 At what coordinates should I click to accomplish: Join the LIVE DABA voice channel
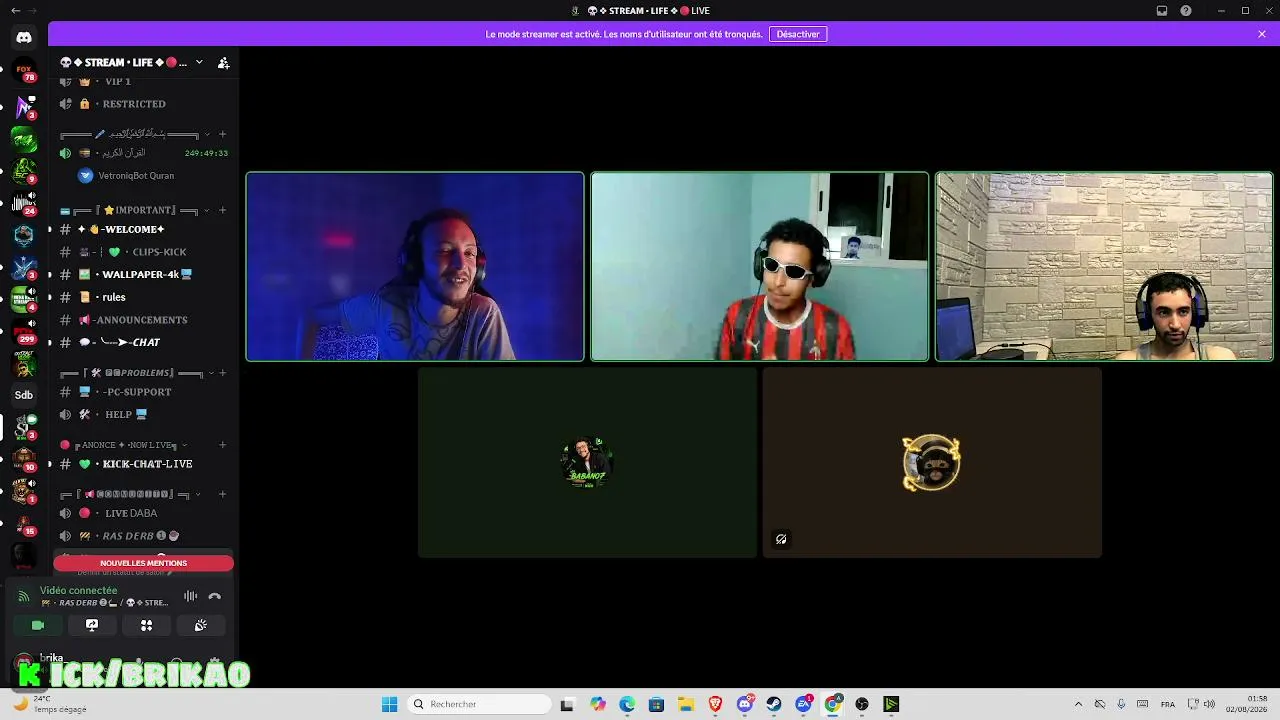pos(143,513)
